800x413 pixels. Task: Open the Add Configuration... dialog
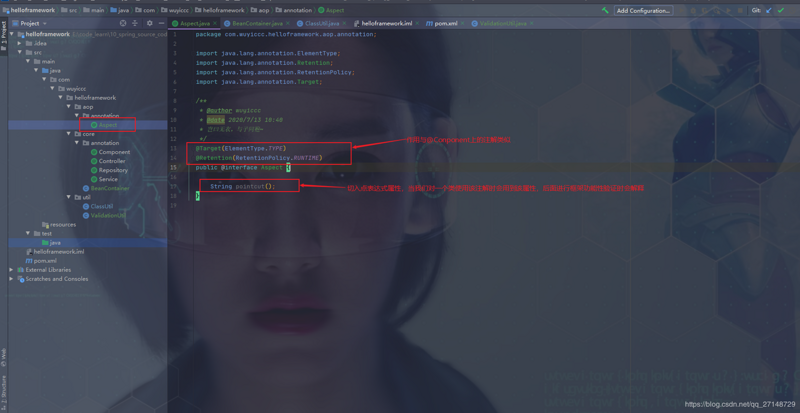click(x=643, y=10)
